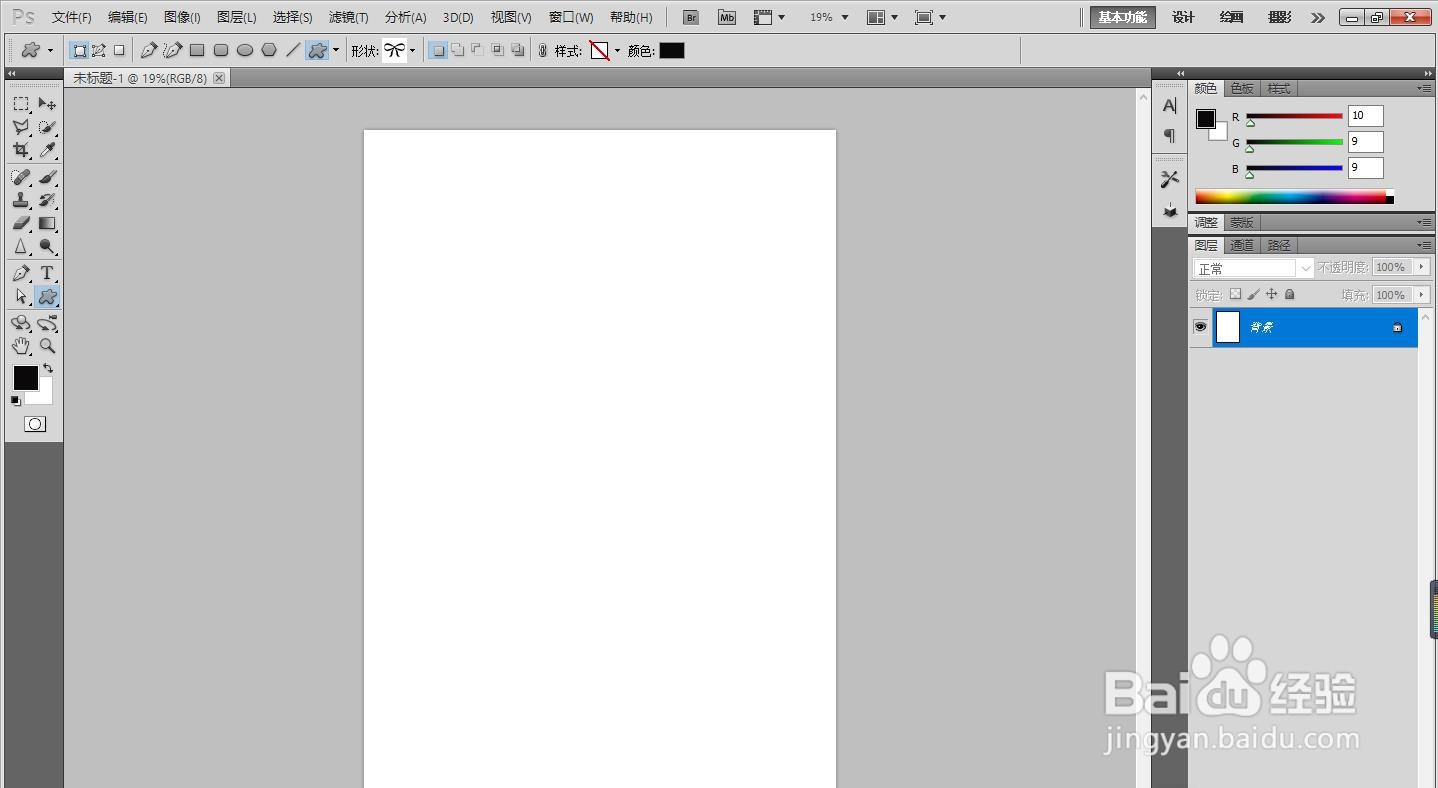Select the Hand tool

pos(20,346)
